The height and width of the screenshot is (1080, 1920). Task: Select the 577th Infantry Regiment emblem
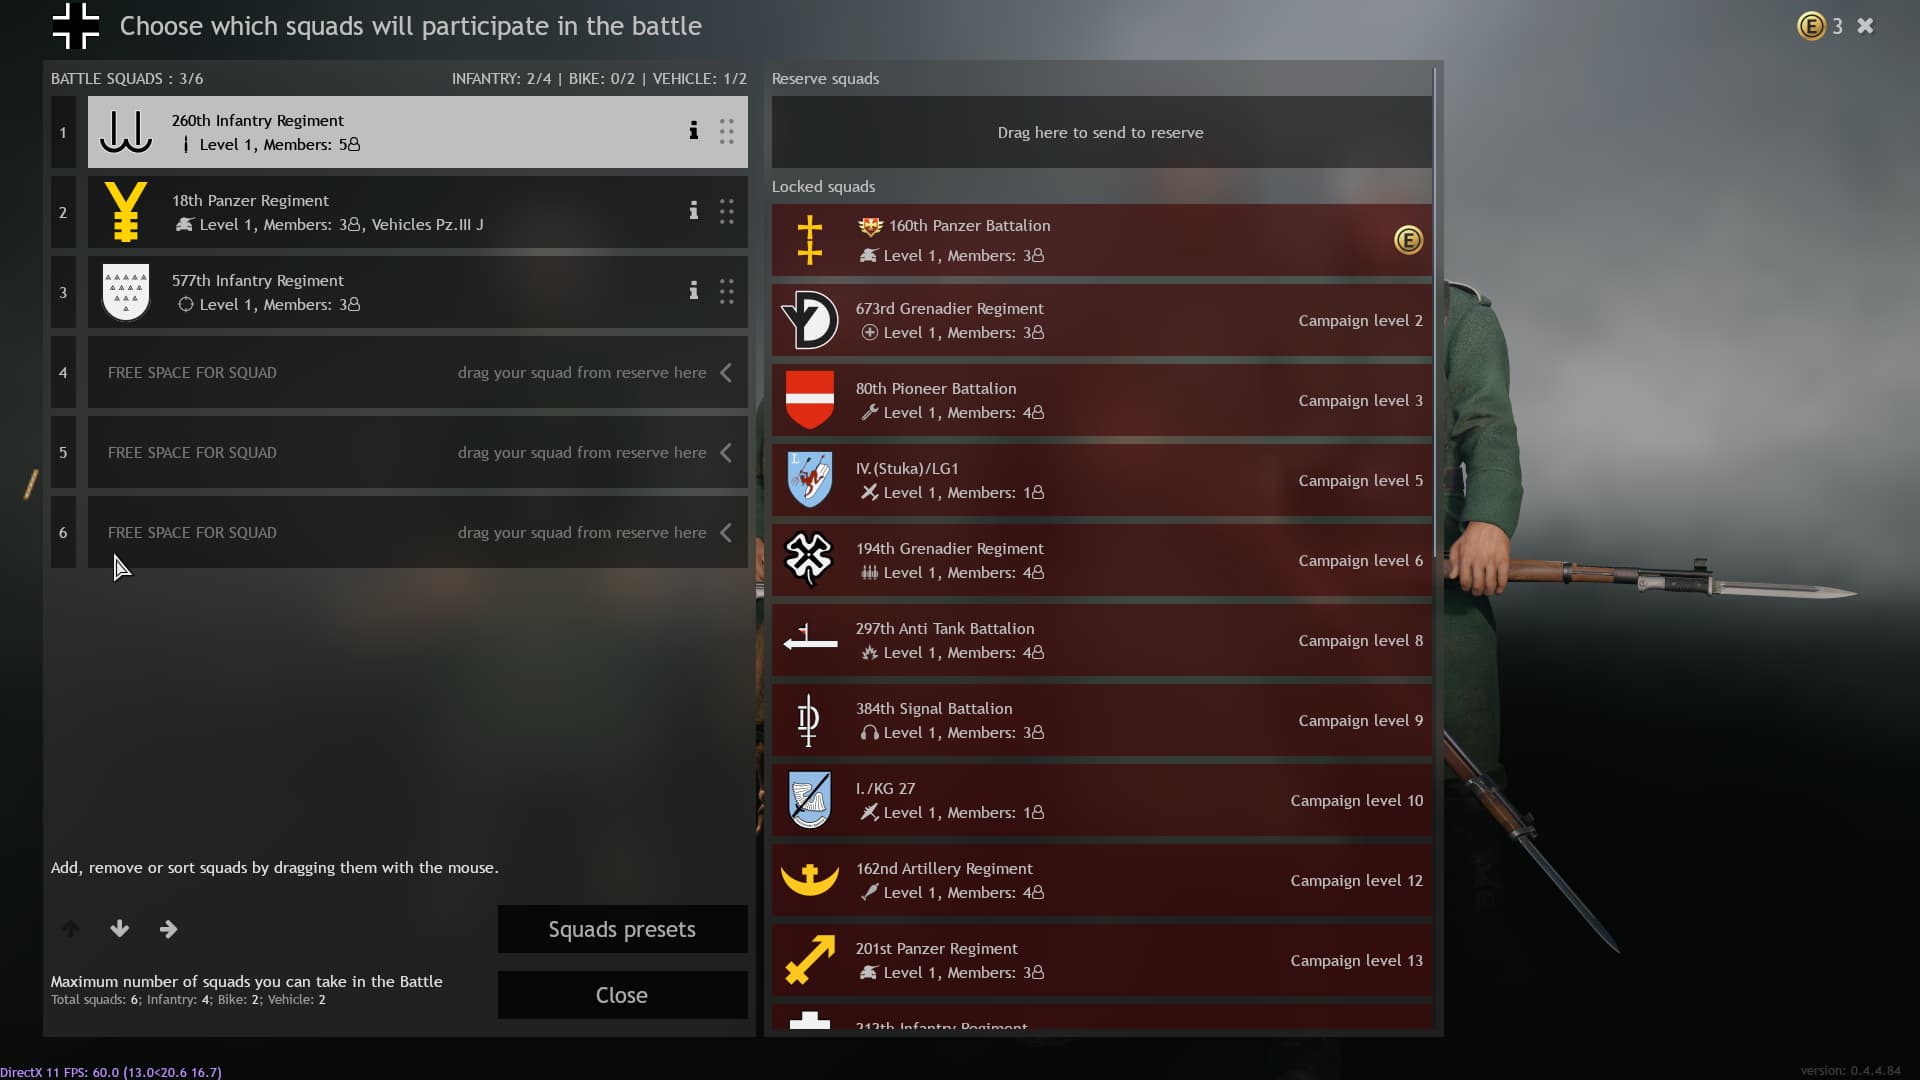(126, 292)
